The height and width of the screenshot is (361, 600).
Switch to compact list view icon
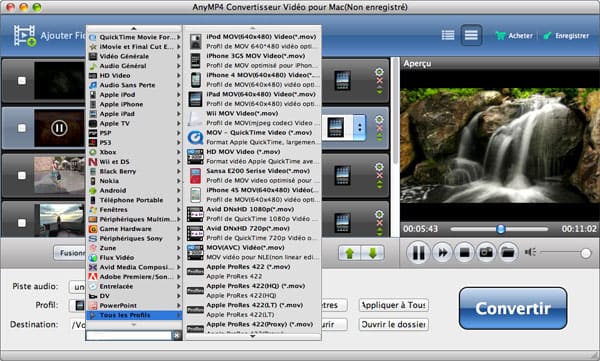click(x=471, y=35)
